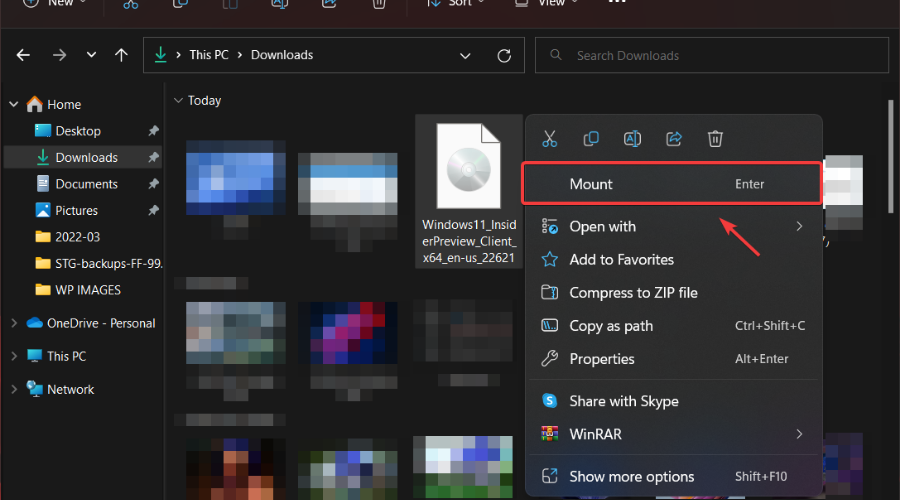
Task: Open Properties from context menu
Action: [674, 359]
